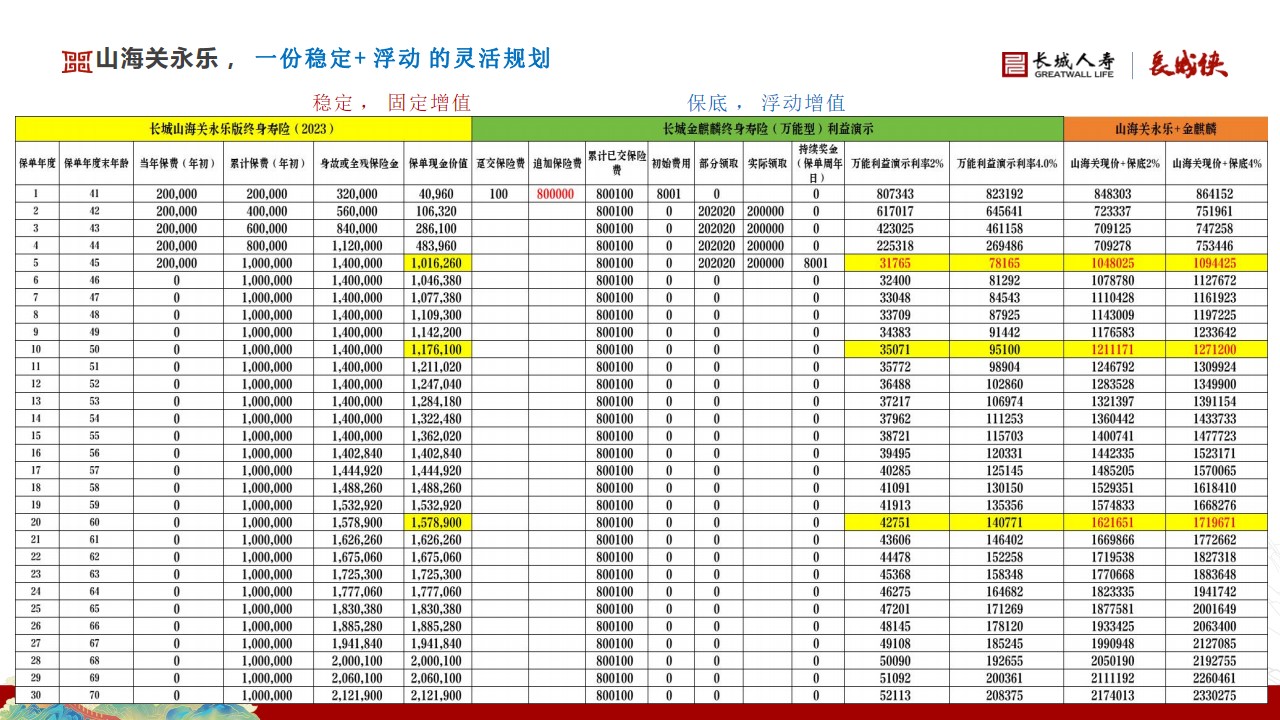Select the red 800000 追加保险费 value

click(556, 194)
